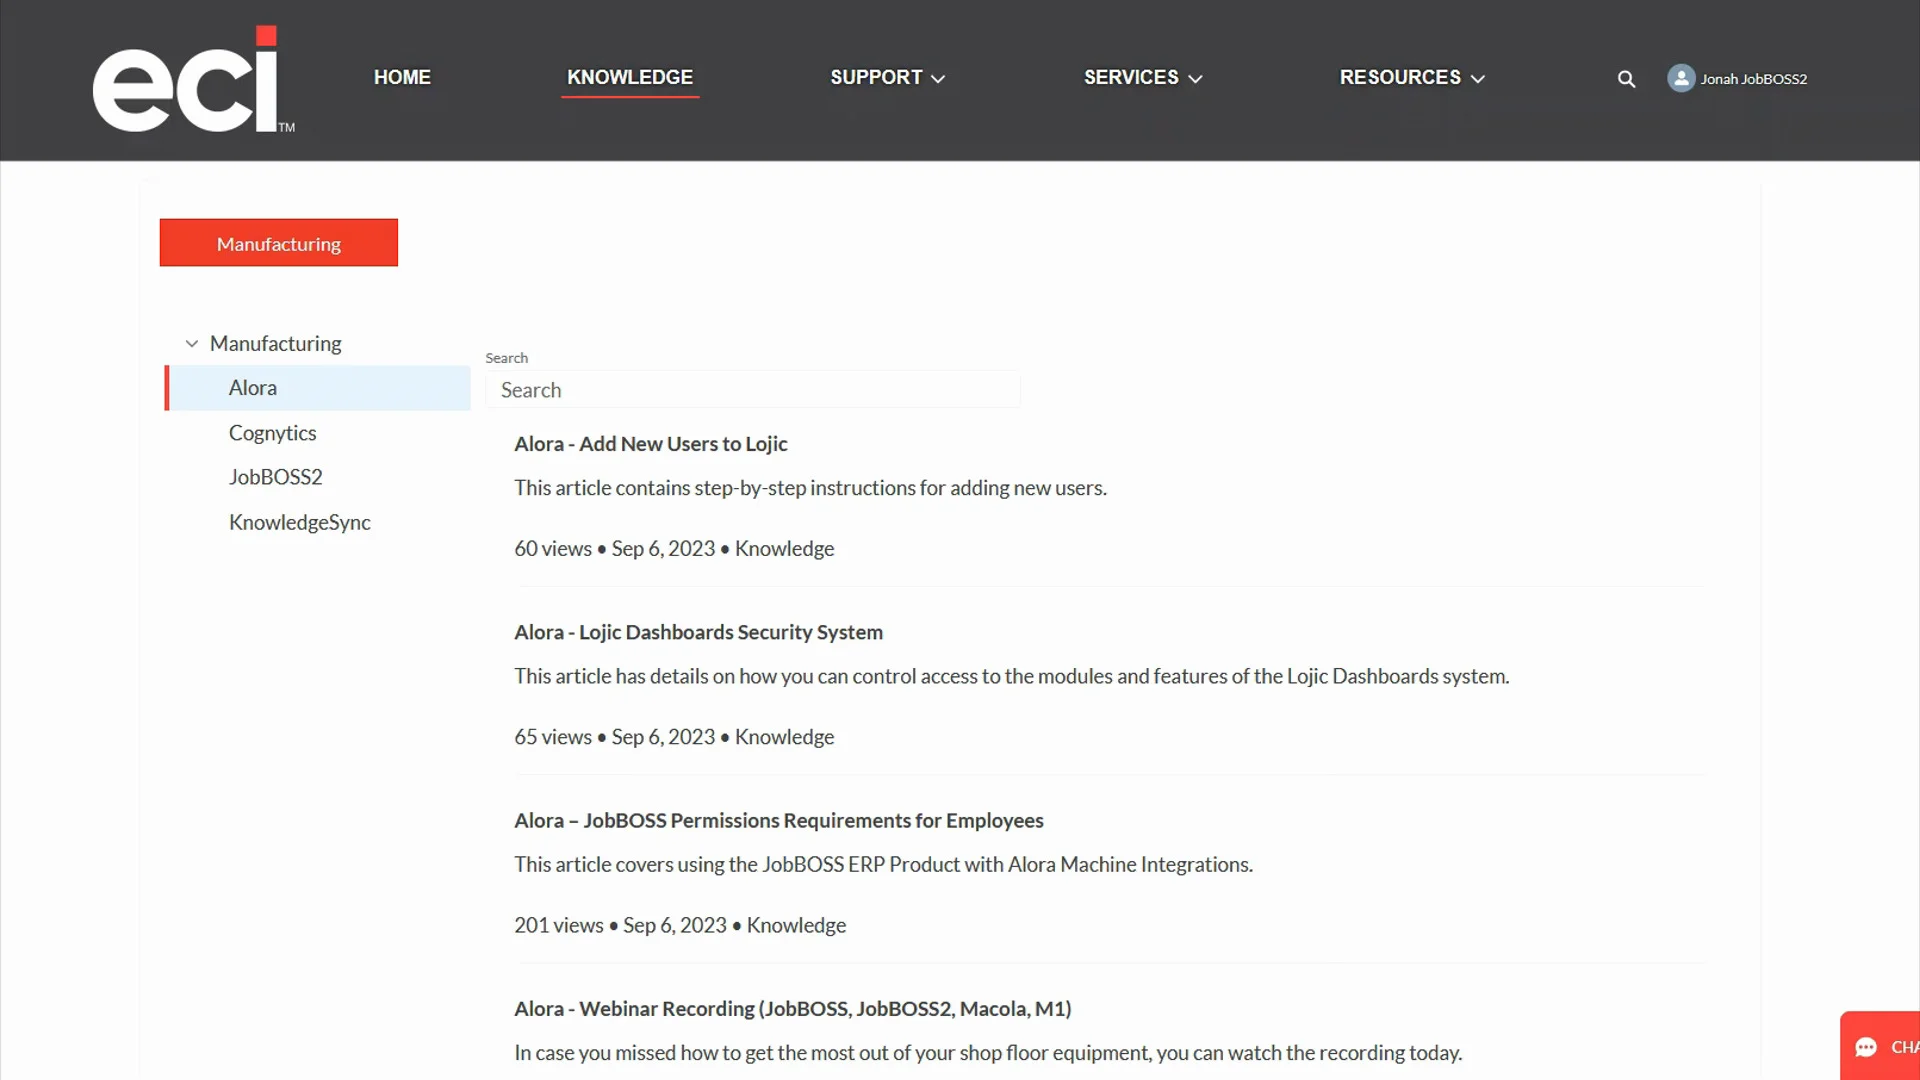Navigate to the Knowledge menu tab
The height and width of the screenshot is (1080, 1920).
(630, 76)
